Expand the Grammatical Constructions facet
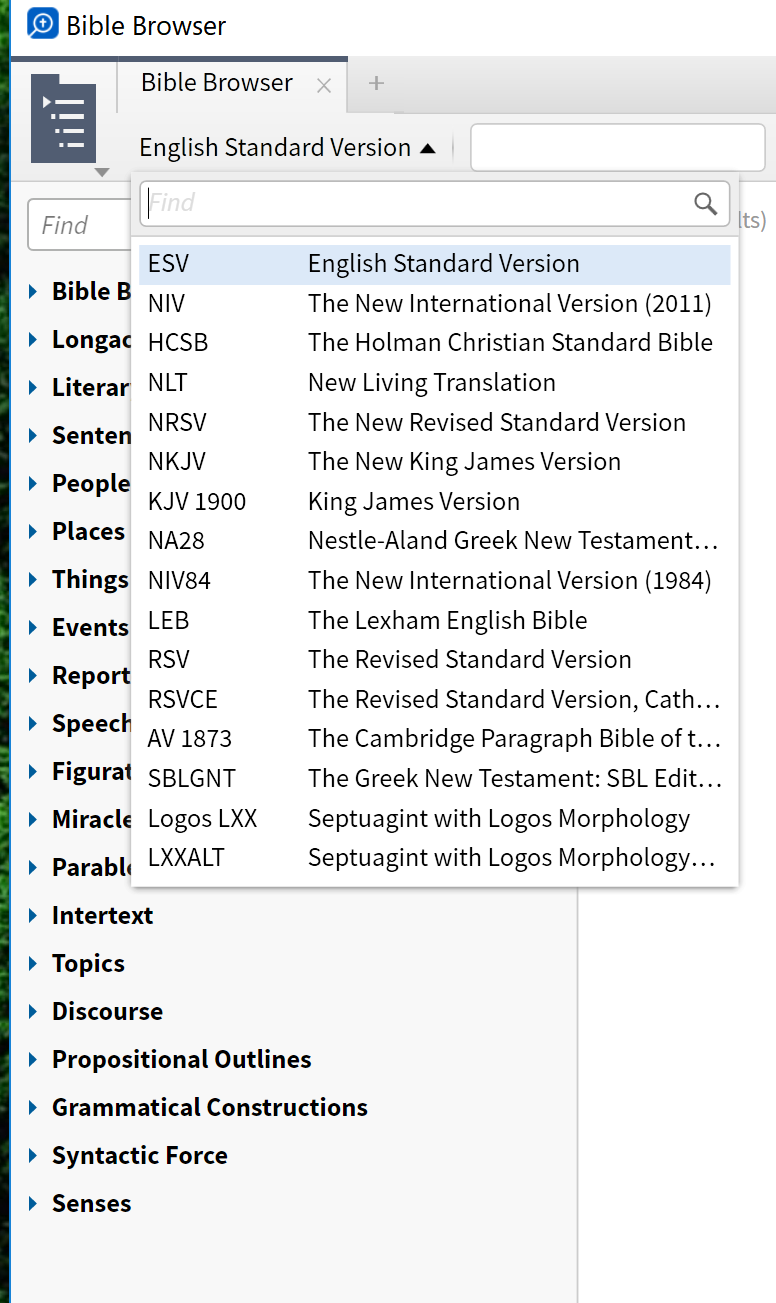The height and width of the screenshot is (1303, 776). (33, 1107)
